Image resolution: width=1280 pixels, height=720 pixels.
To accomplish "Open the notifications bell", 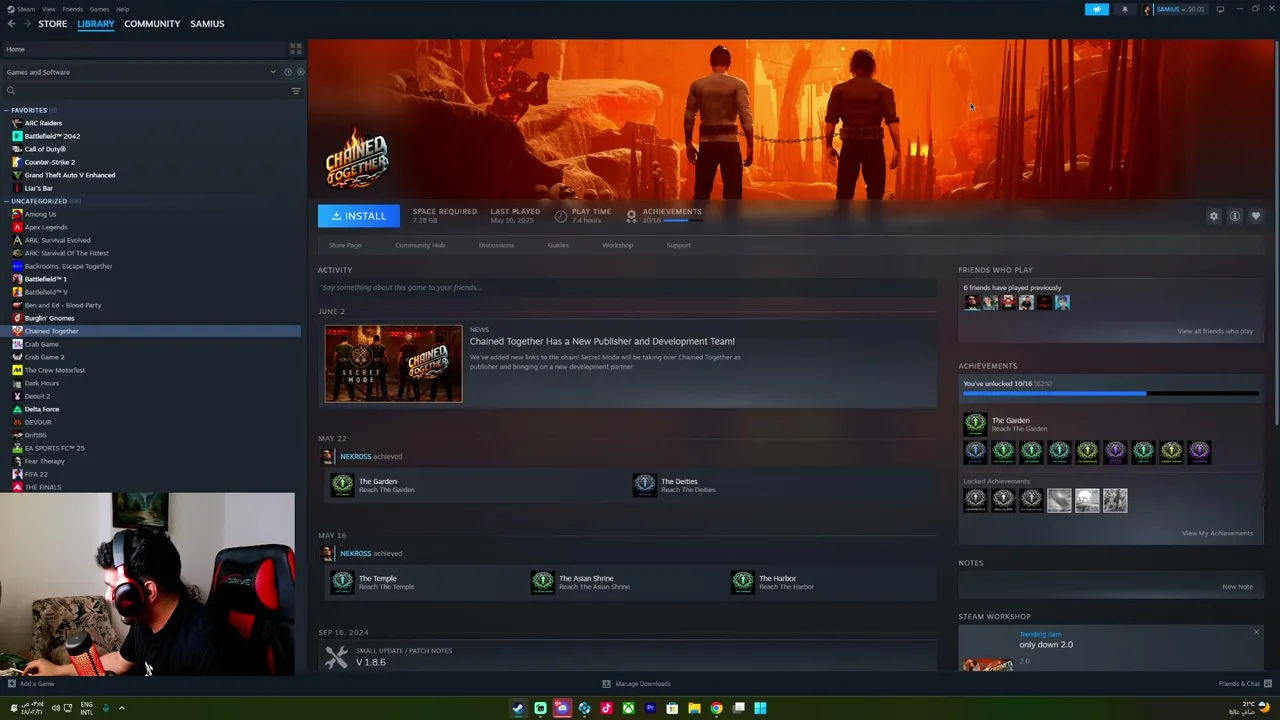I will click(1124, 9).
